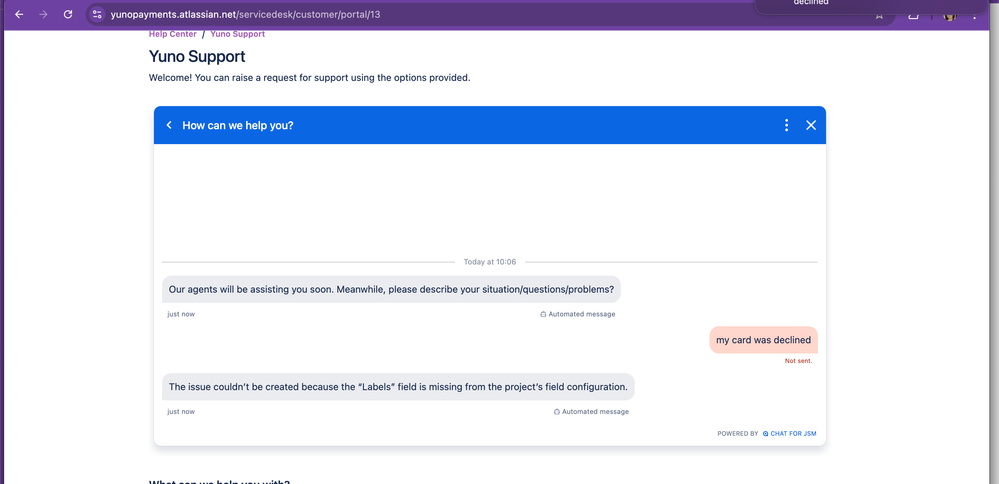
Task: Click the Welcome description text
Action: pos(310,78)
